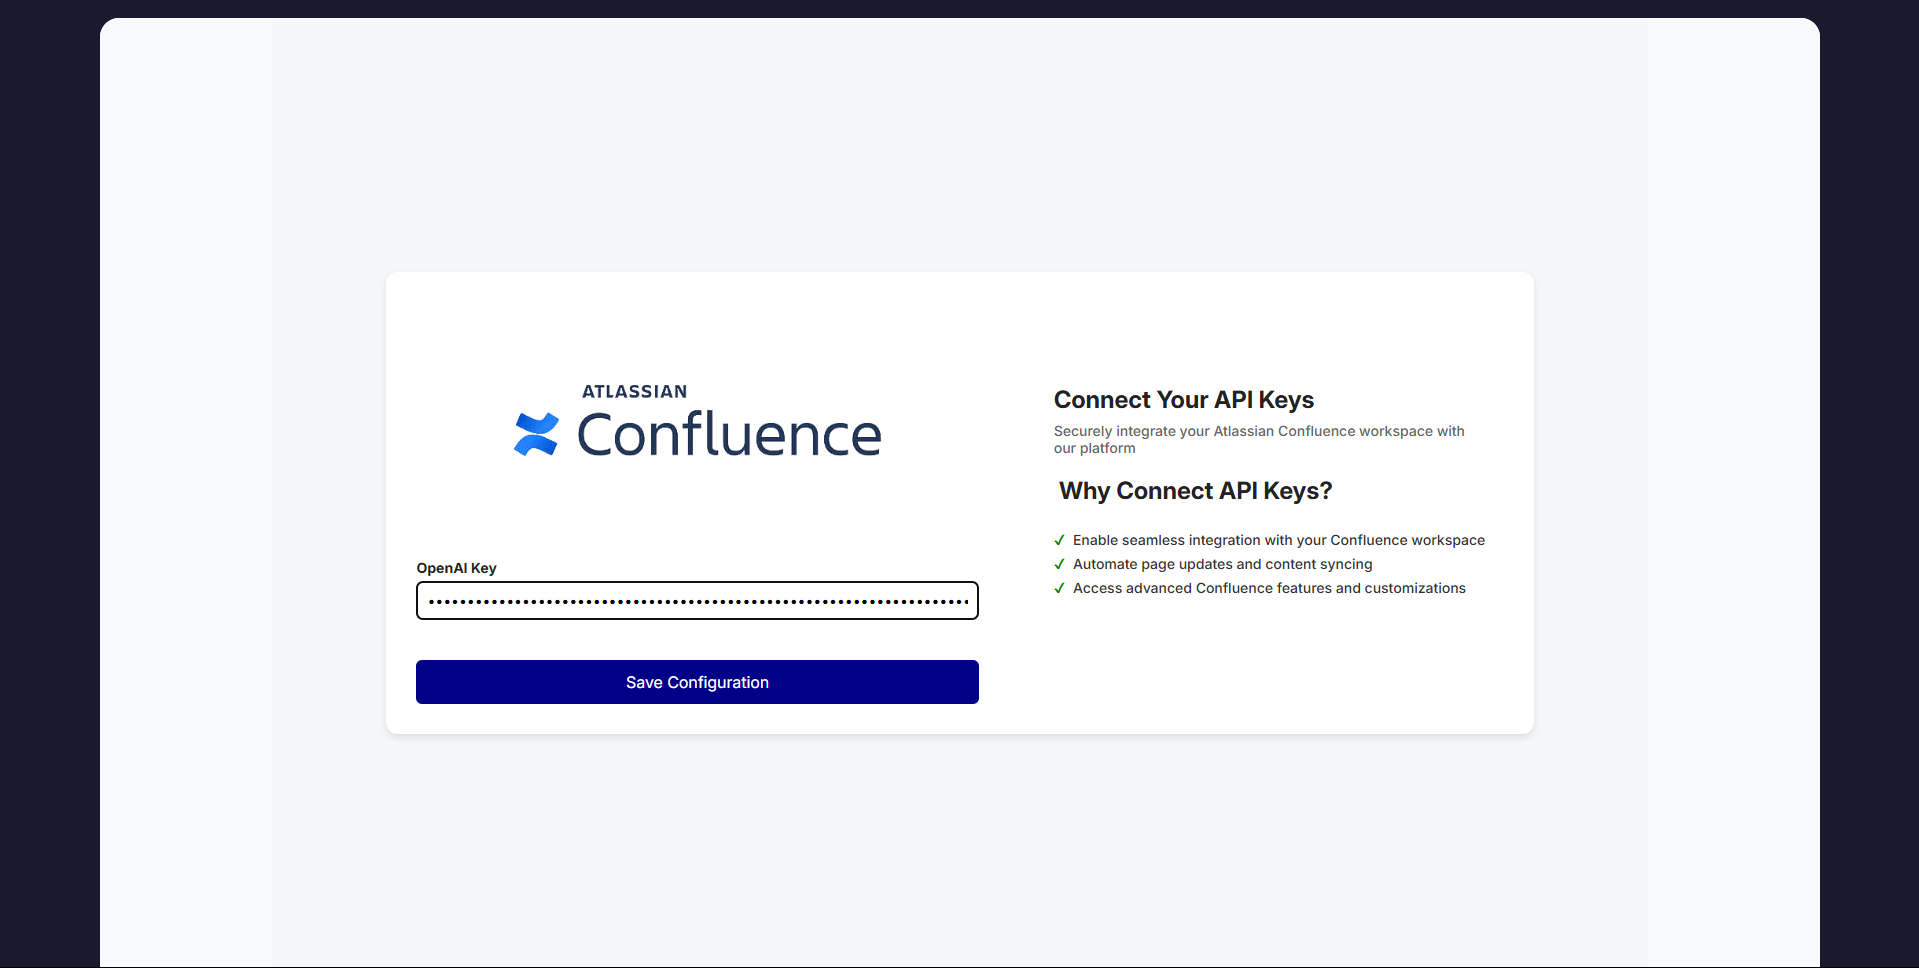Image resolution: width=1919 pixels, height=968 pixels.
Task: Select the 'Connect Your API Keys' heading
Action: (1184, 400)
